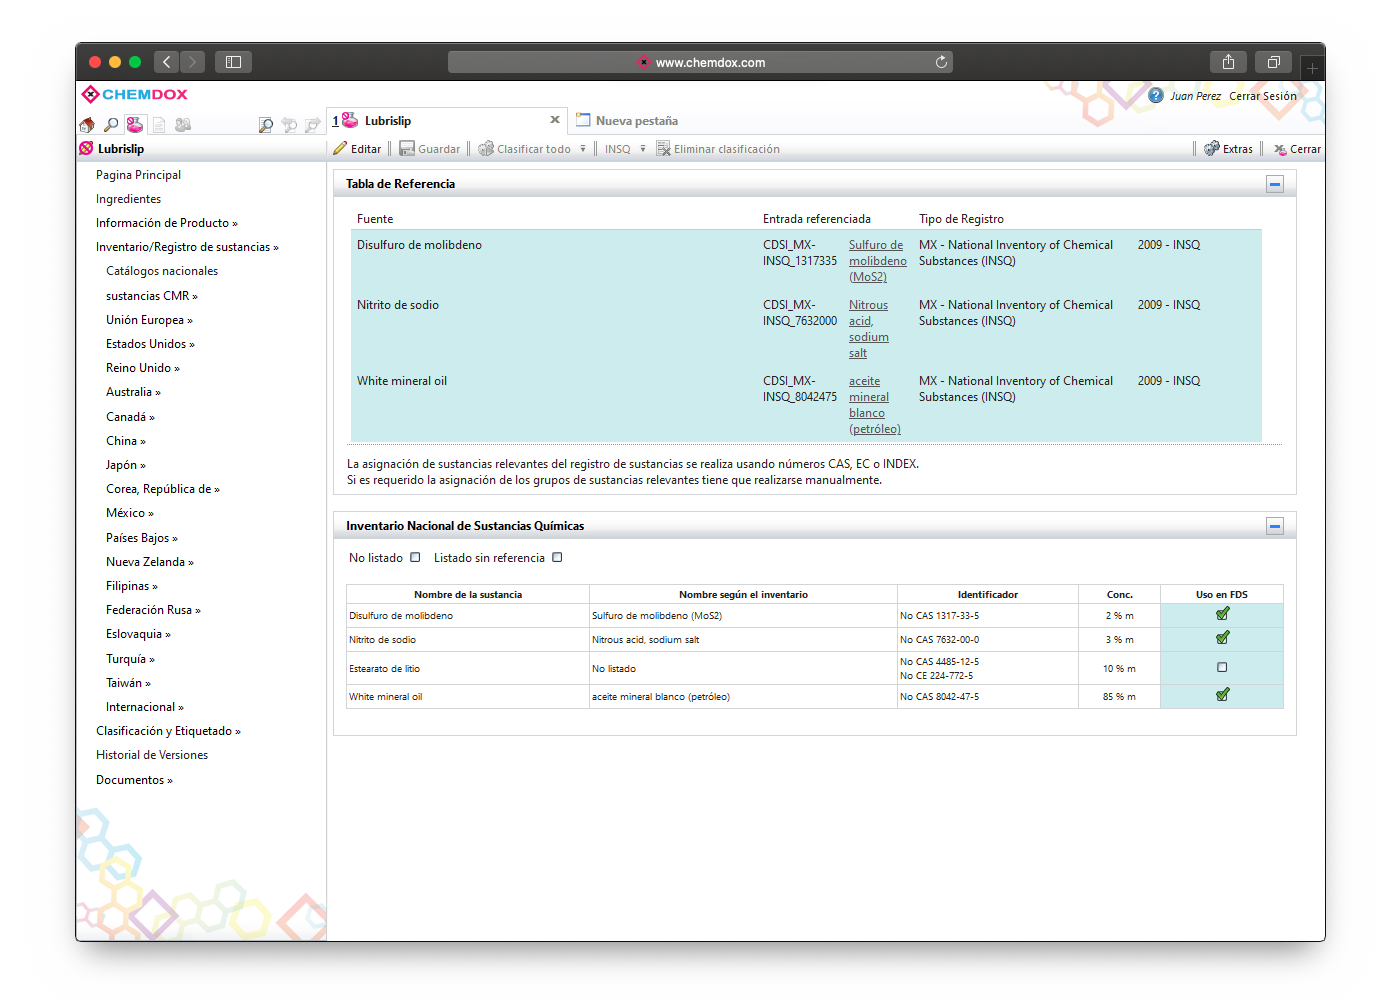The image size is (1400, 1000).
Task: Navigate back with the left-arrow magnifier icon
Action: 289,125
